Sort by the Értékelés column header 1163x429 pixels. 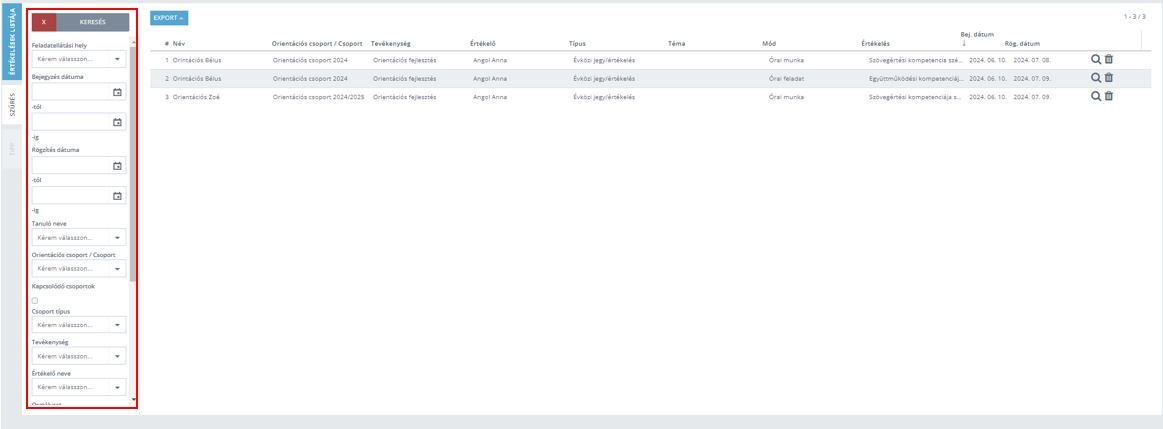(x=875, y=44)
